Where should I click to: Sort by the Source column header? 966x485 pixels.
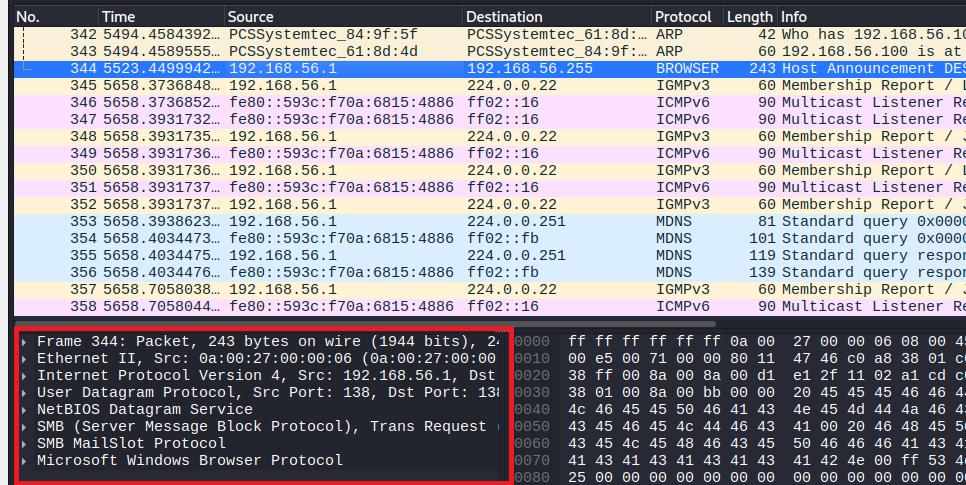[343, 17]
